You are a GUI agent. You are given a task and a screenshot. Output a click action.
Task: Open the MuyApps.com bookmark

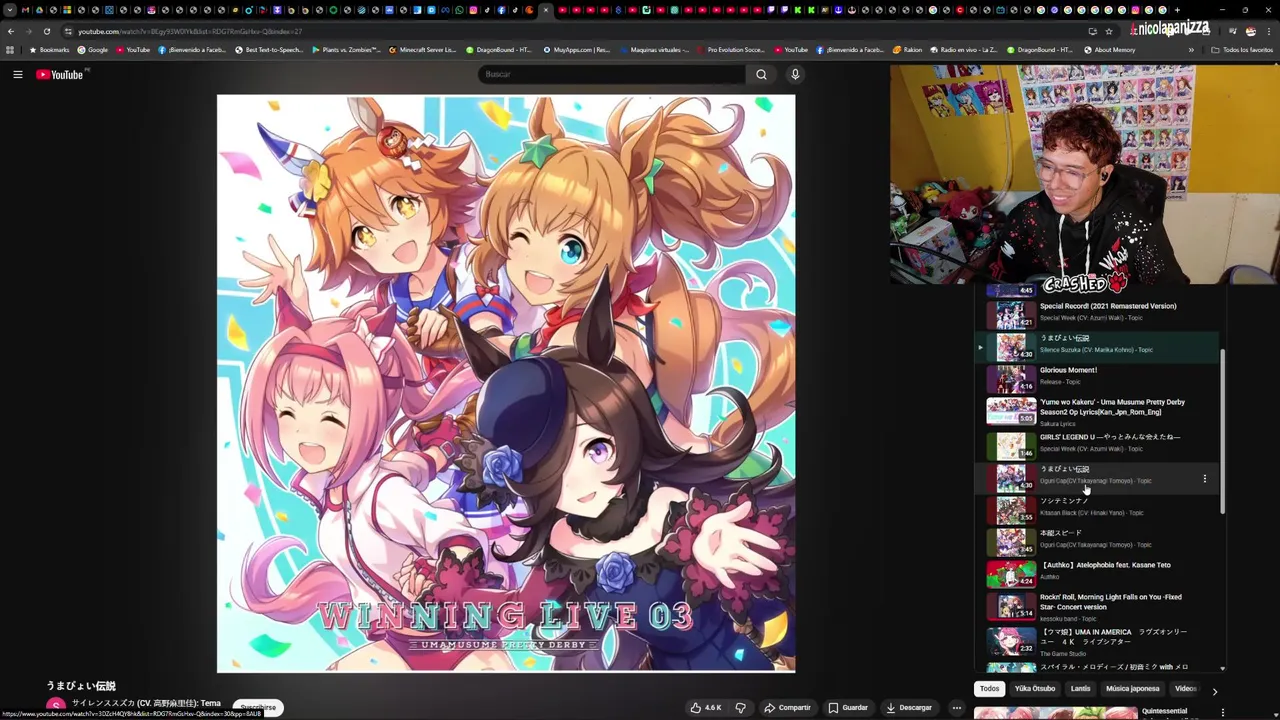tap(576, 49)
